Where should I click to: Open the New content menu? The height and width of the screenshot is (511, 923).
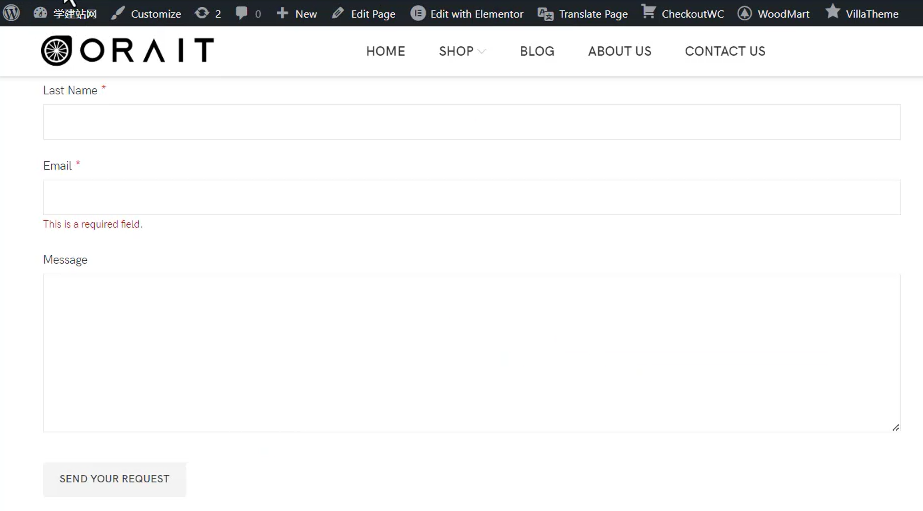(x=306, y=14)
